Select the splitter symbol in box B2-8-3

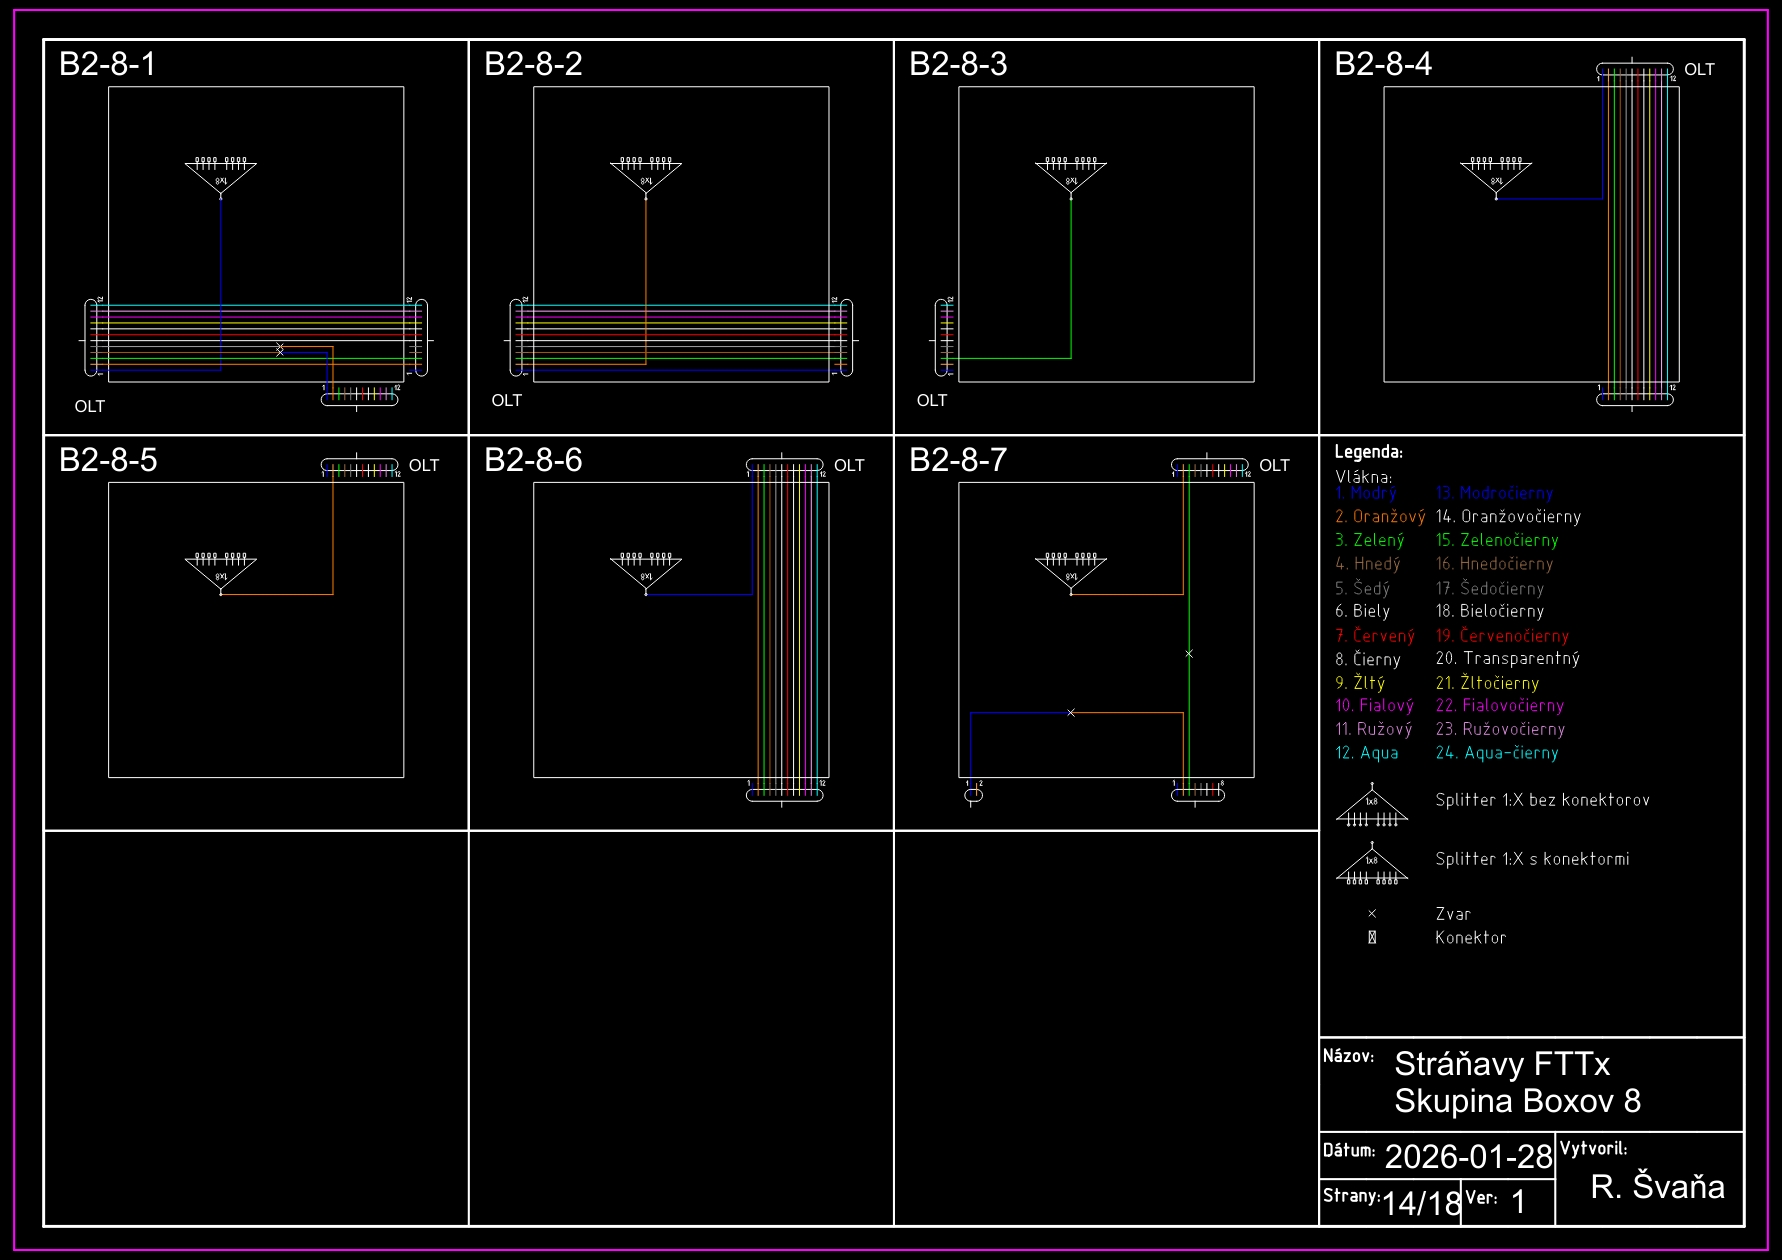[1071, 174]
